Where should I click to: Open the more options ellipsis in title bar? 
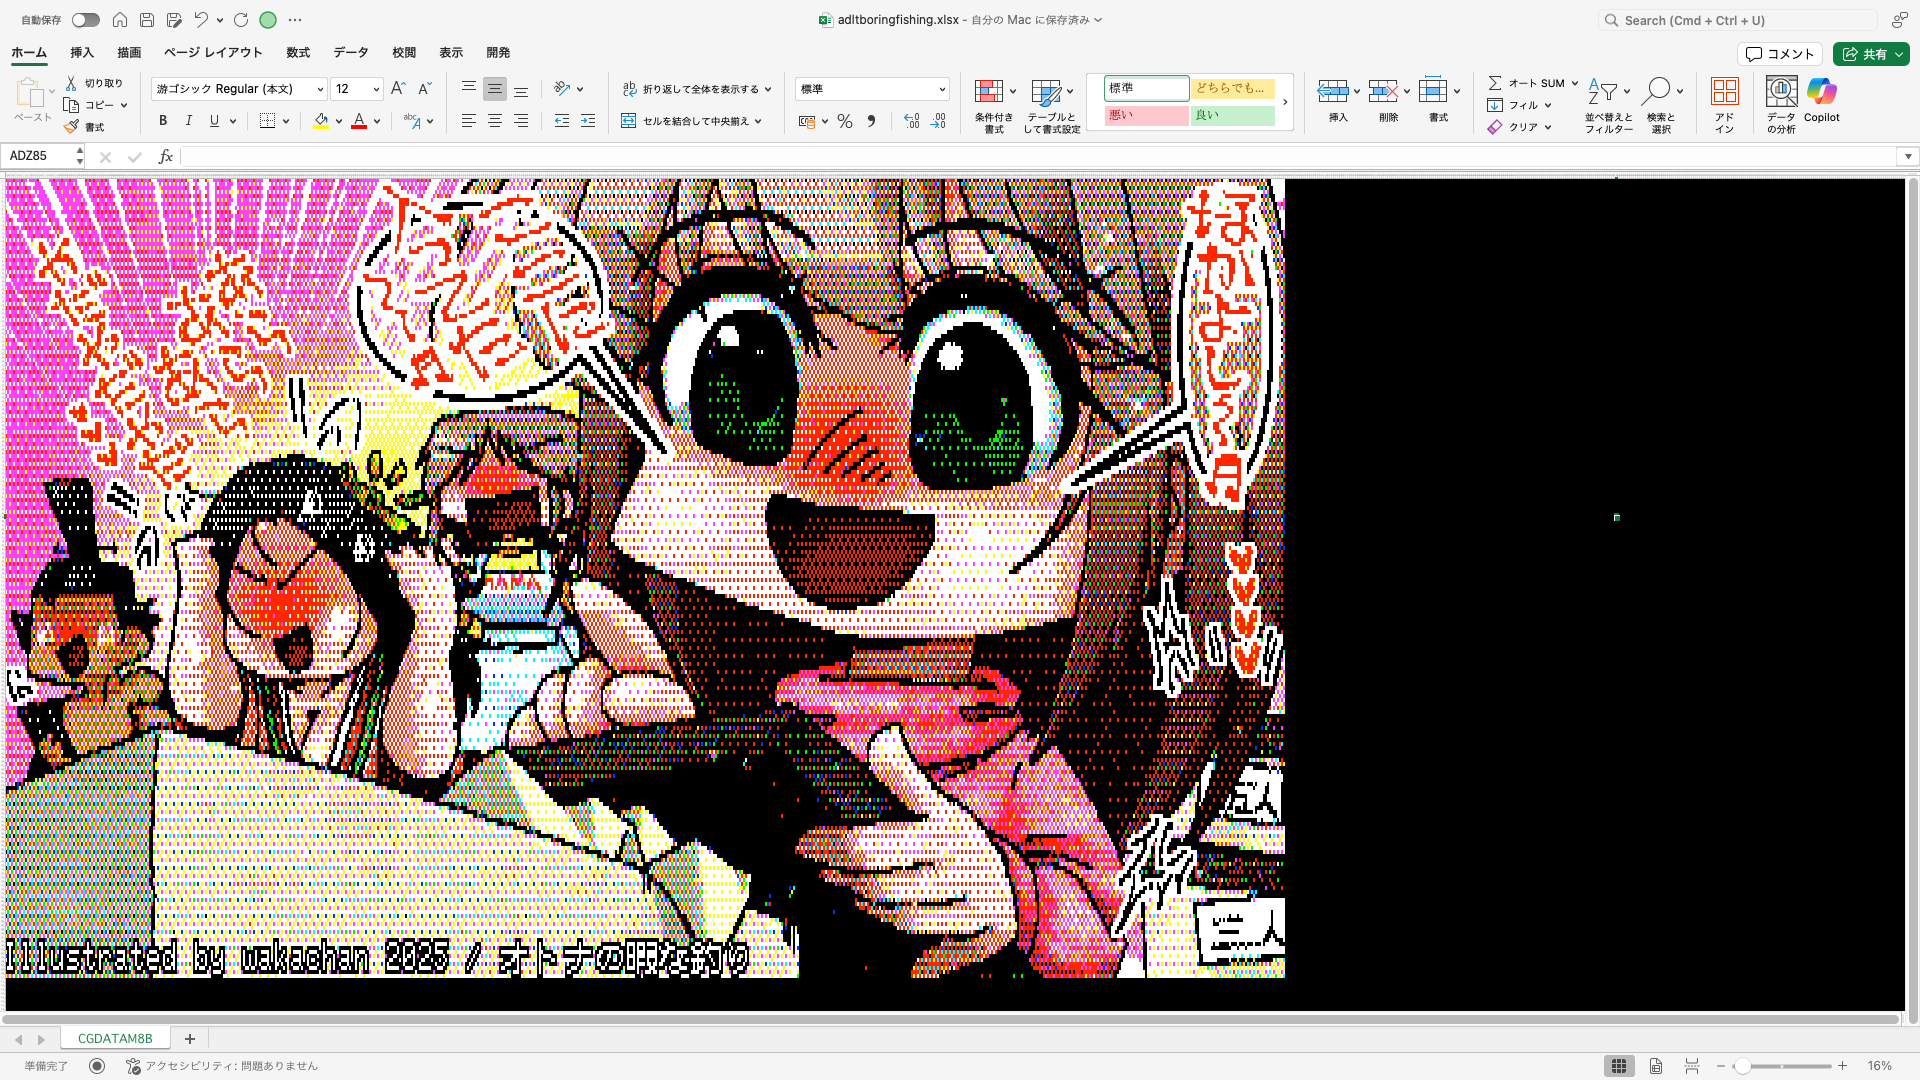295,20
